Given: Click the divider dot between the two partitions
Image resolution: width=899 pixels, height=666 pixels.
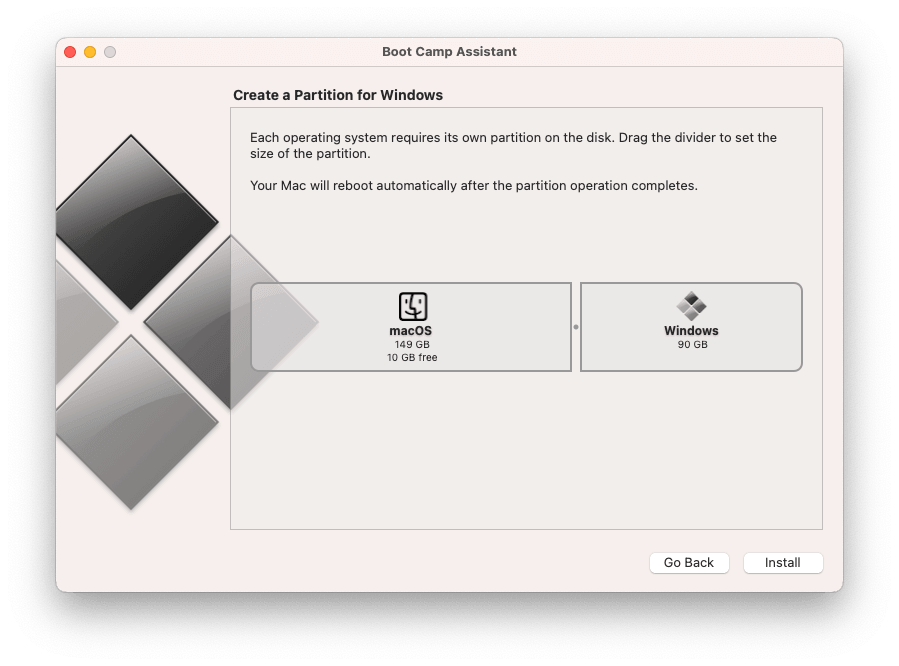Looking at the screenshot, I should click(575, 326).
